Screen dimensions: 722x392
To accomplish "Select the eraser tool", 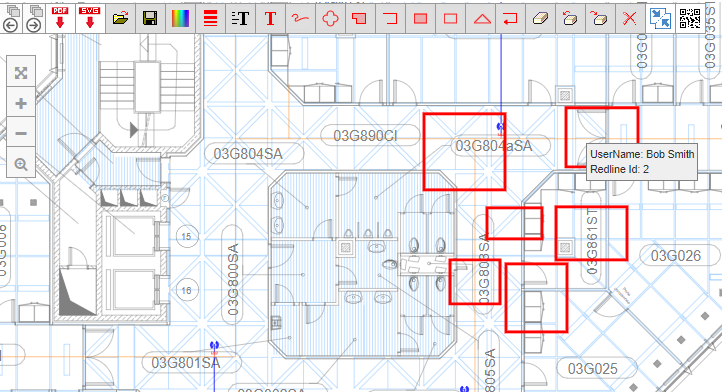I will coord(540,18).
